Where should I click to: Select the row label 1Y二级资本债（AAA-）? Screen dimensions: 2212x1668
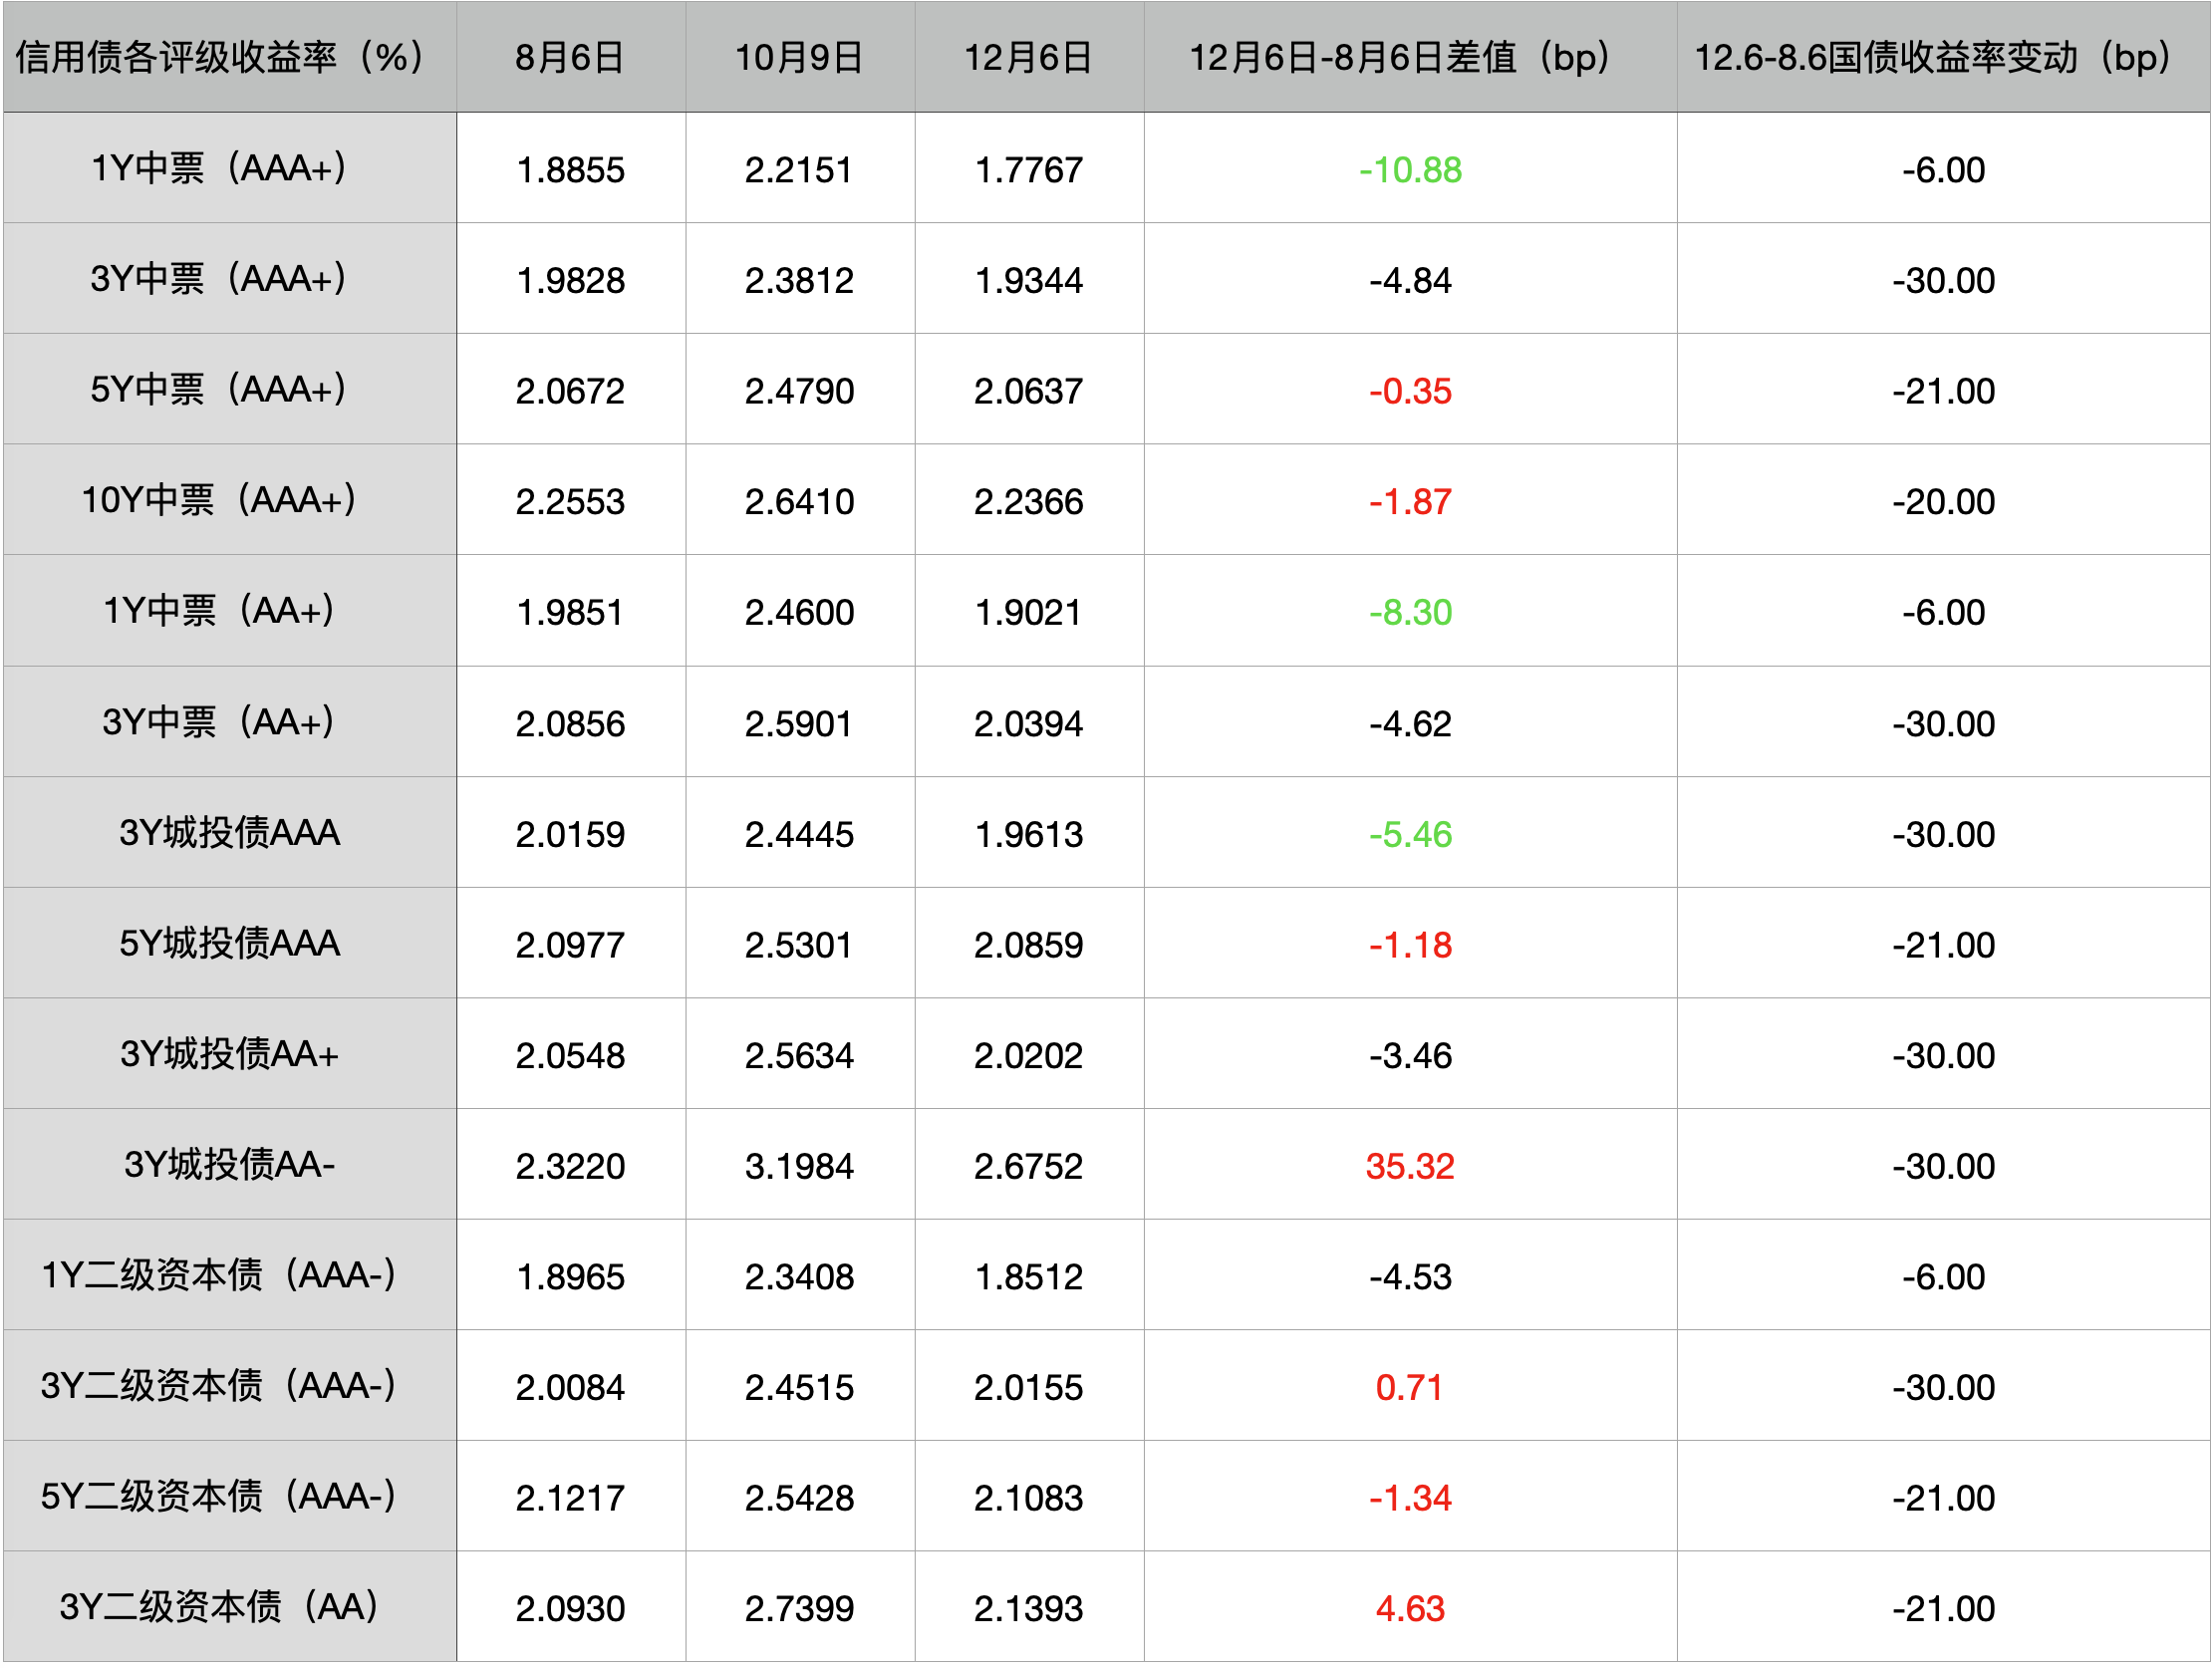coord(229,1275)
